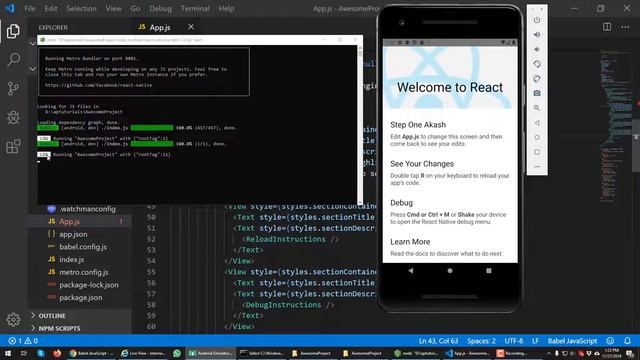Open the Explorer view in activity bar

tap(13, 31)
